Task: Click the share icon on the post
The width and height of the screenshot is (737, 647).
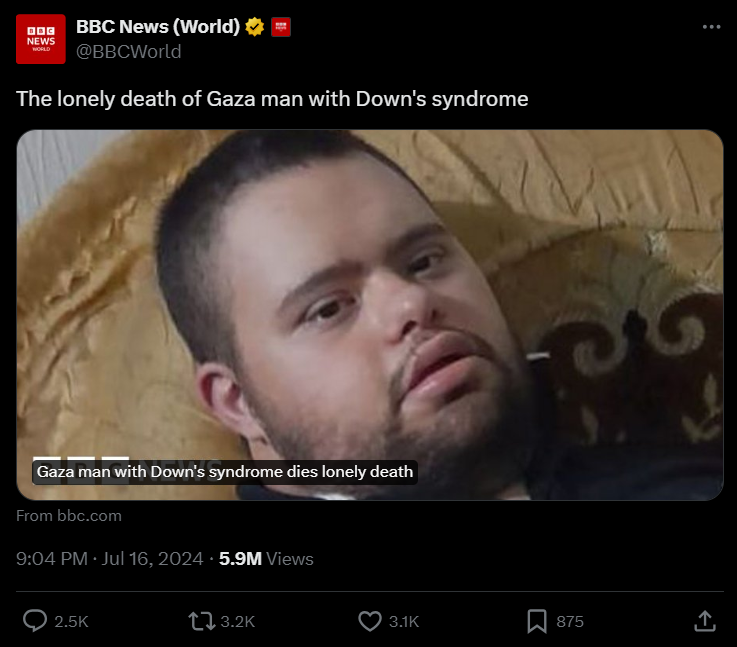Action: [704, 621]
